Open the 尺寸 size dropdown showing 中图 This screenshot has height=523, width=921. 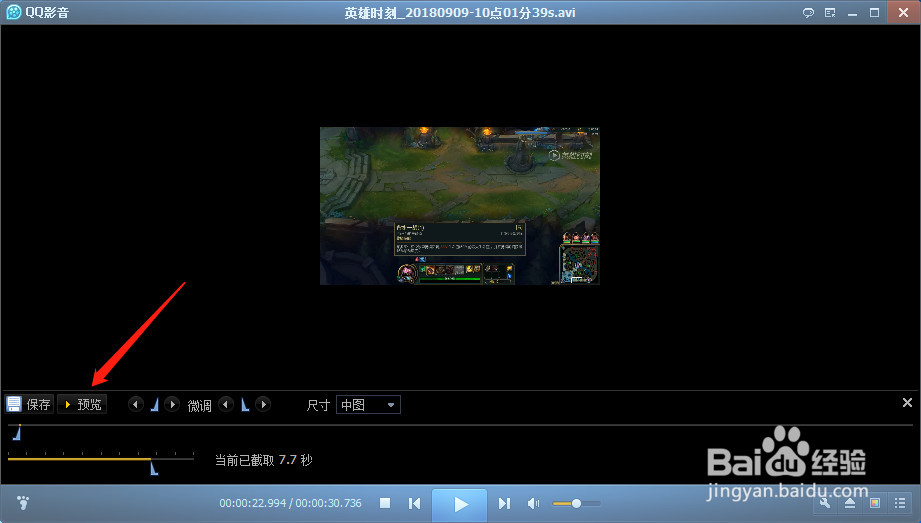(x=368, y=405)
